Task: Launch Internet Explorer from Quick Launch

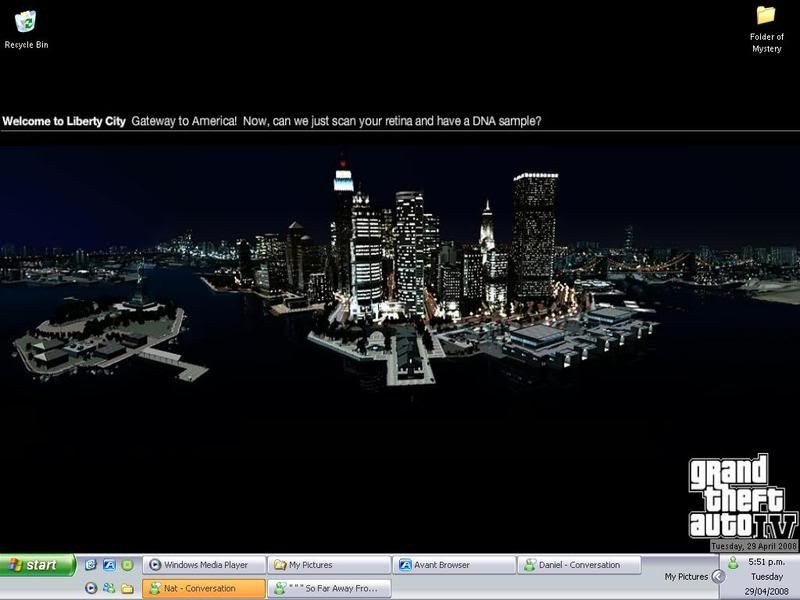Action: (91, 565)
